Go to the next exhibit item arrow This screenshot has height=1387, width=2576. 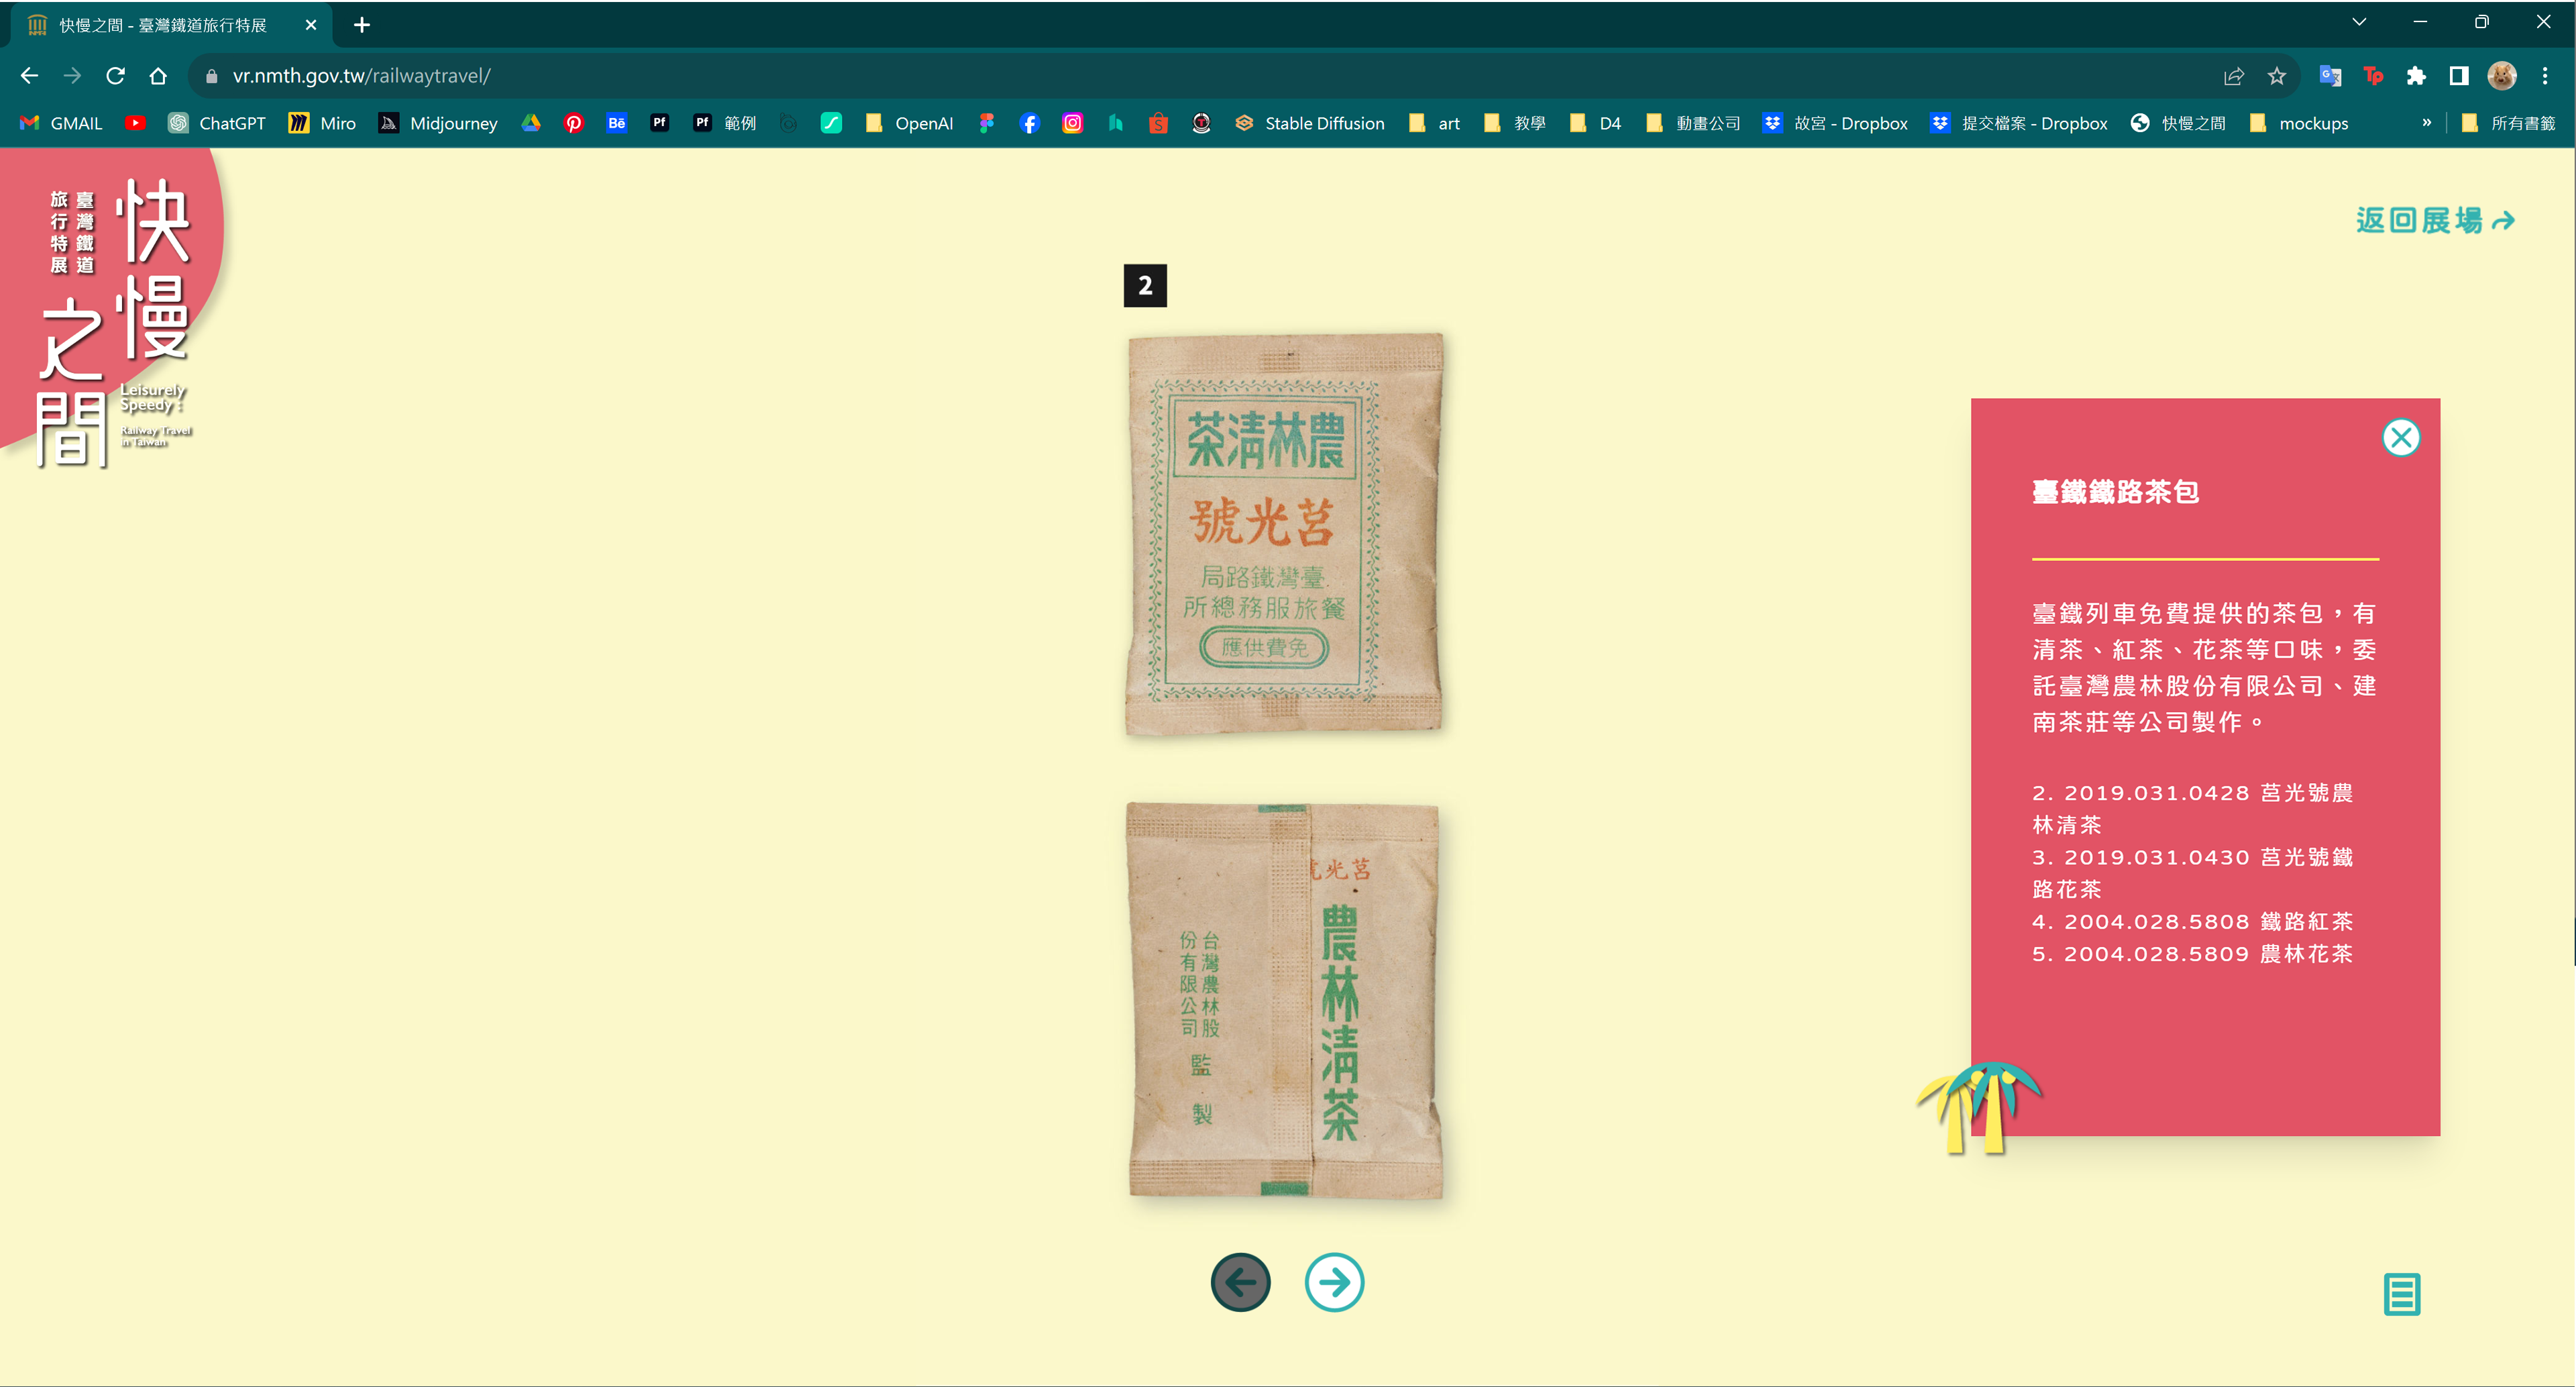coord(1334,1282)
